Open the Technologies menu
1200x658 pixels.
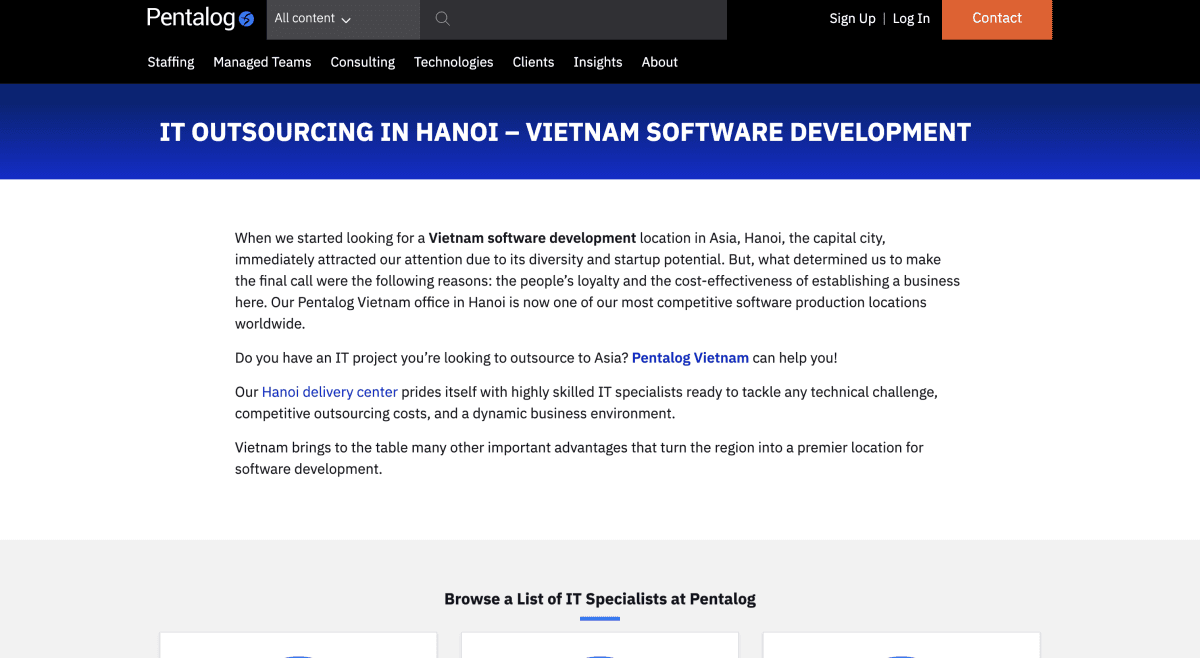(454, 62)
